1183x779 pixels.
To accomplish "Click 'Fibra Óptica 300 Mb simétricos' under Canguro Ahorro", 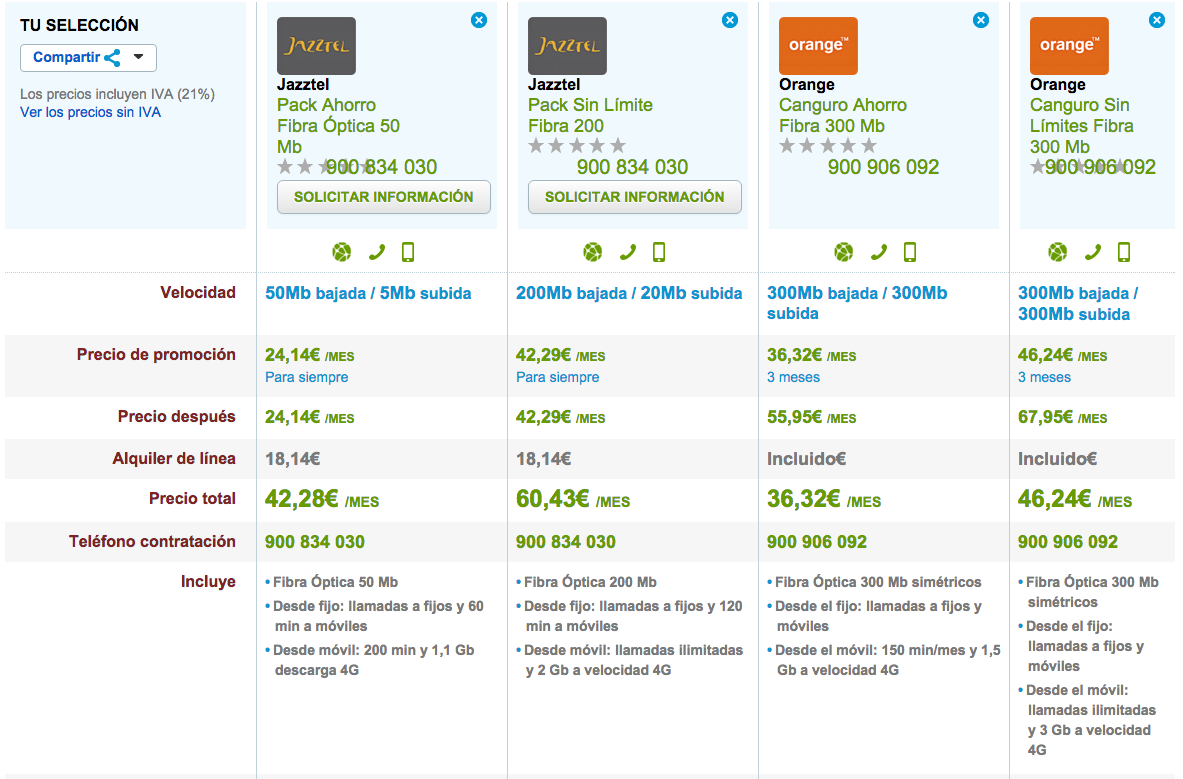I will click(x=878, y=582).
